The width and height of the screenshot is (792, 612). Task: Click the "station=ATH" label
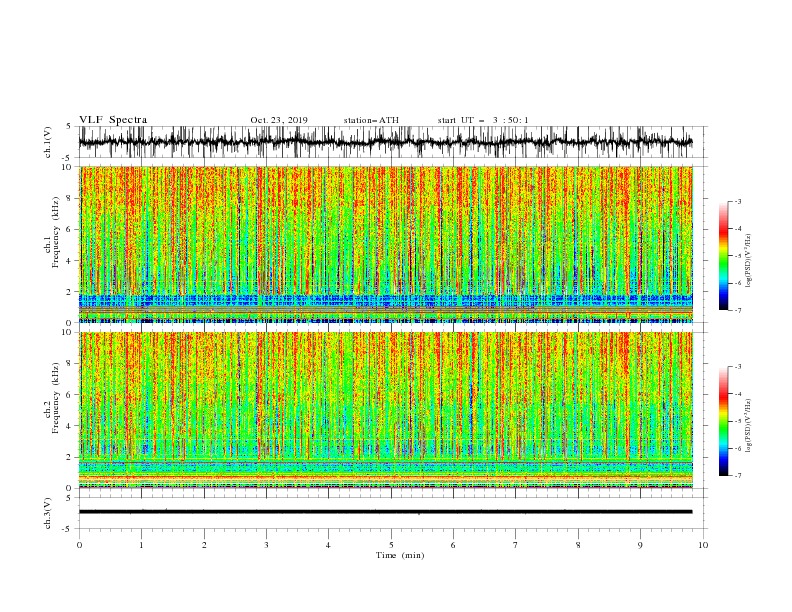tap(371, 120)
